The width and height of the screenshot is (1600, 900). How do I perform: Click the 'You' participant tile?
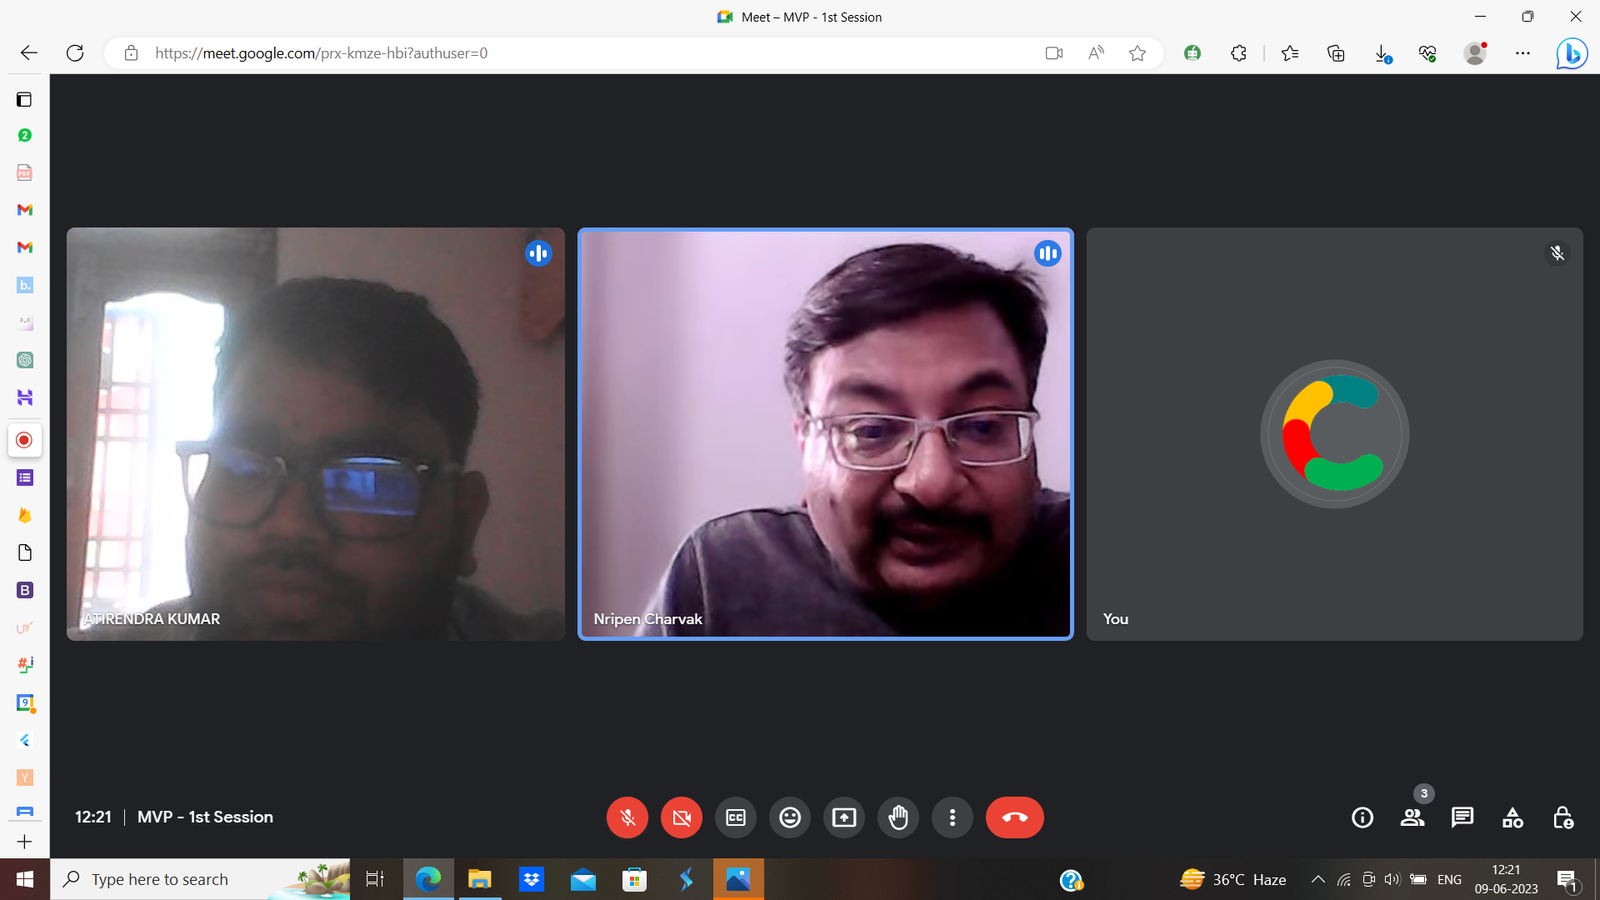(x=1335, y=434)
